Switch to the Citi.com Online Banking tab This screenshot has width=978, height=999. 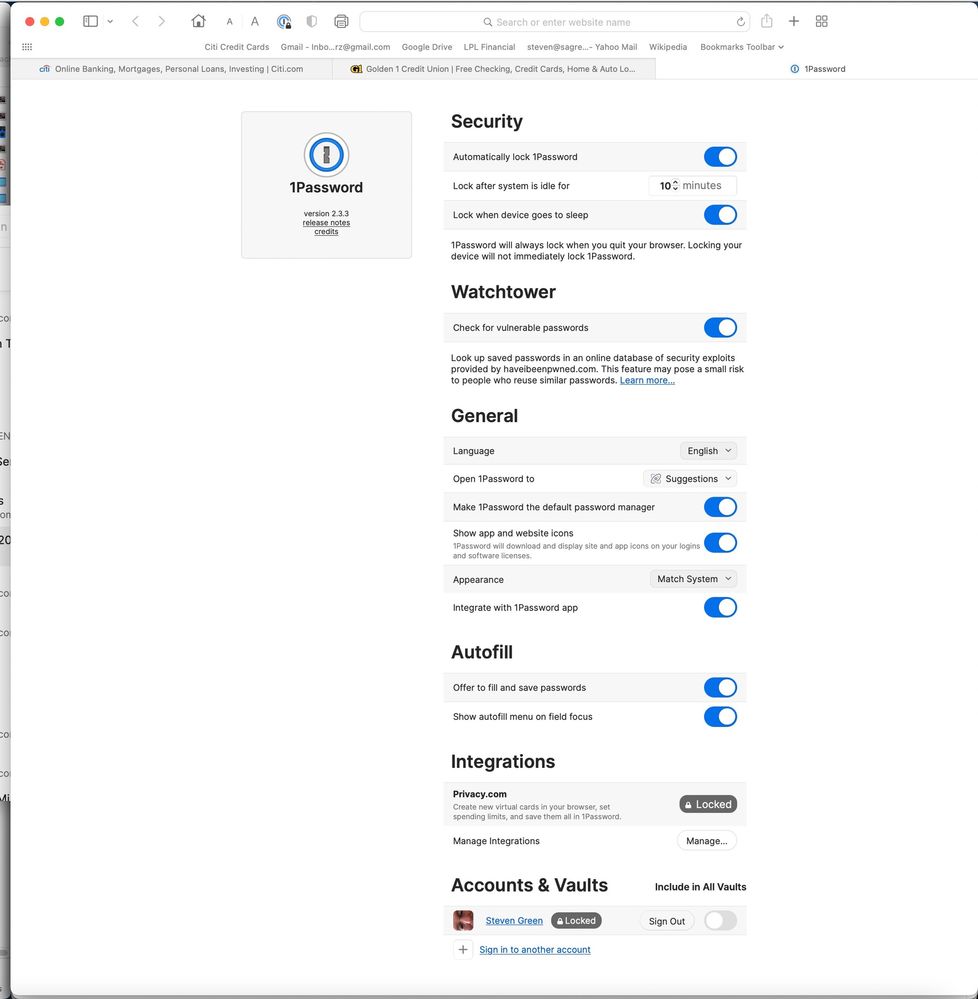pyautogui.click(x=171, y=69)
